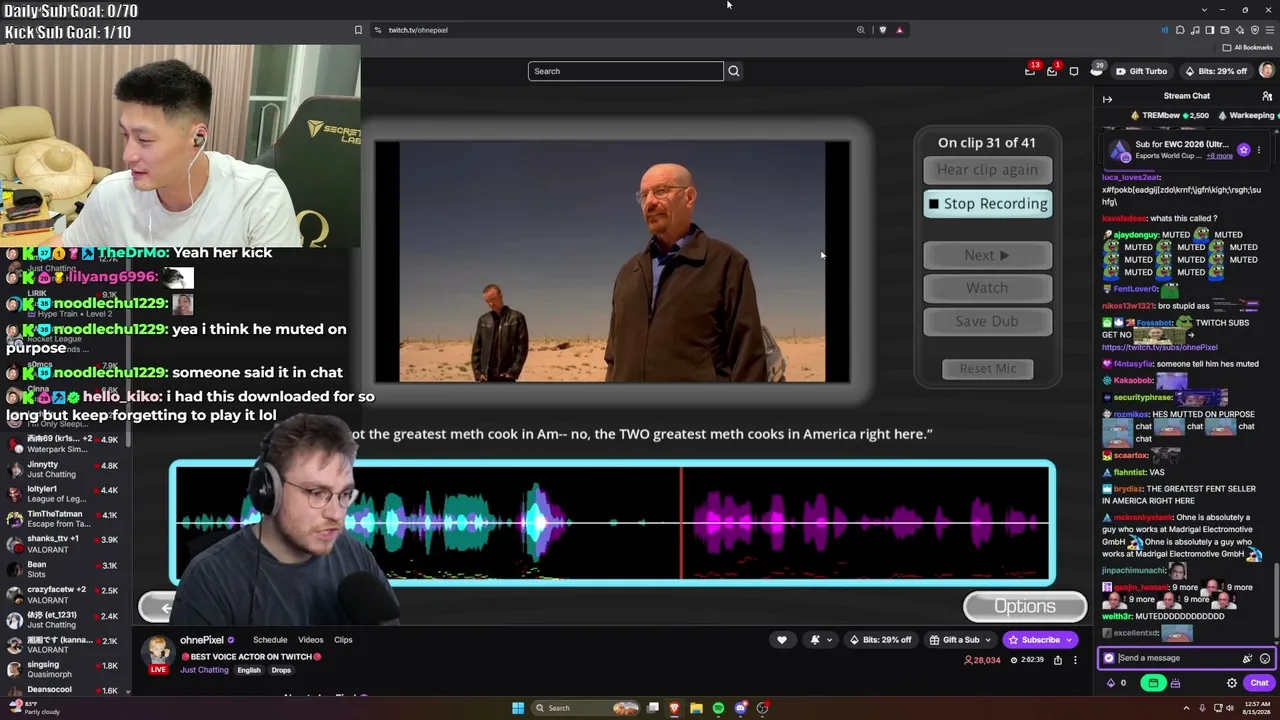Click the Brave Shields icon in address bar
The image size is (1280, 720).
[x=882, y=30]
